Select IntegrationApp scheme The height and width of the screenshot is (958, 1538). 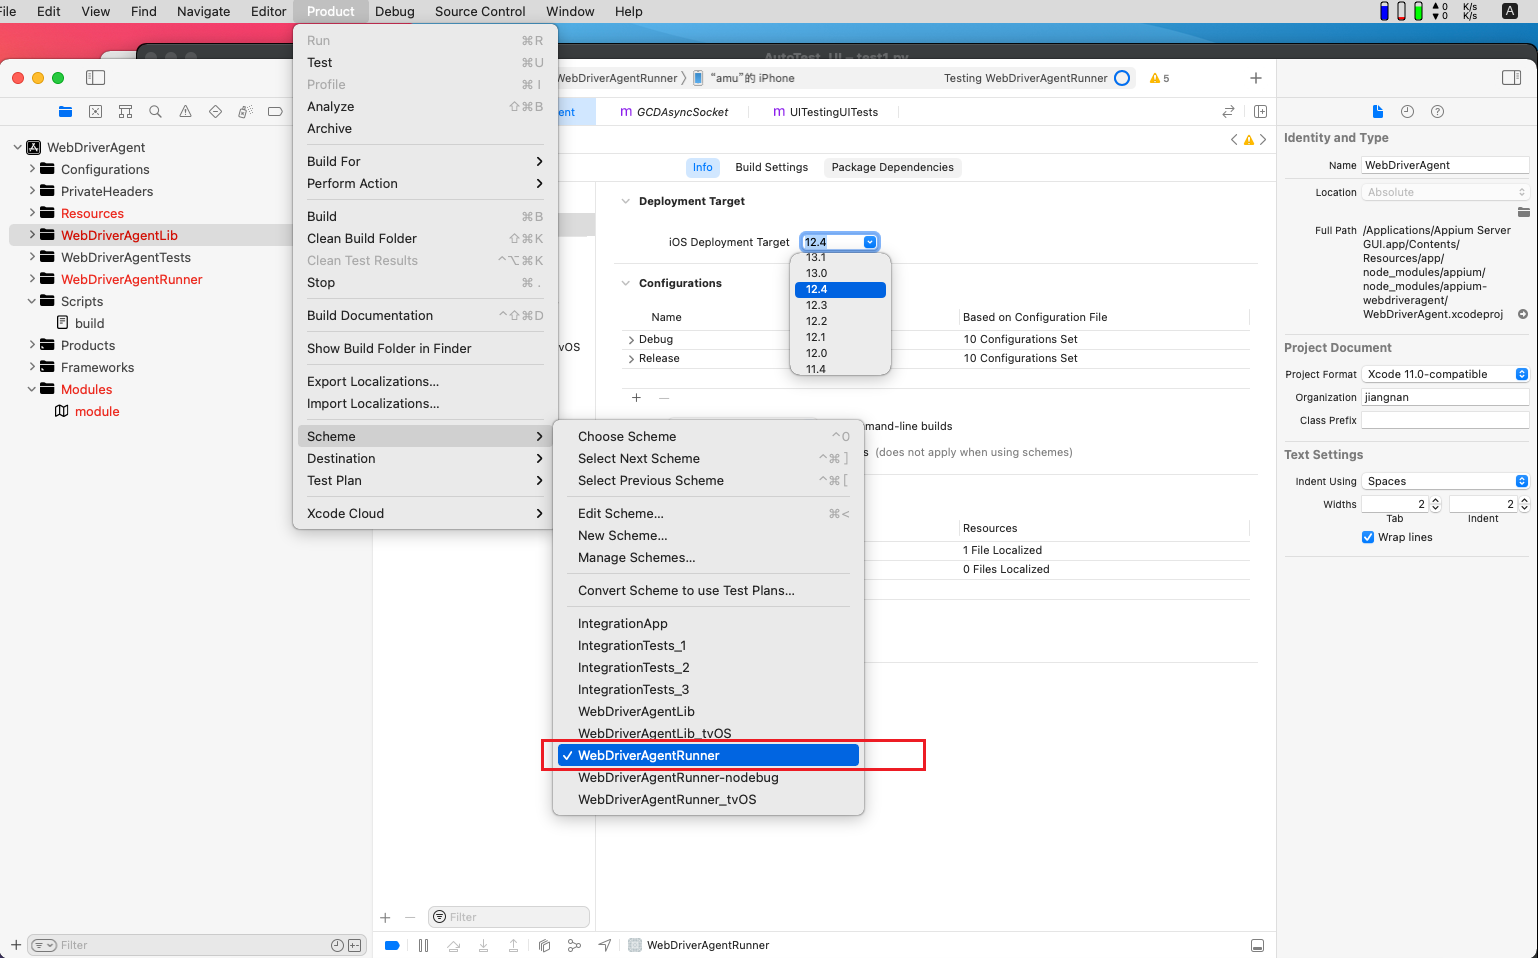[x=708, y=623]
